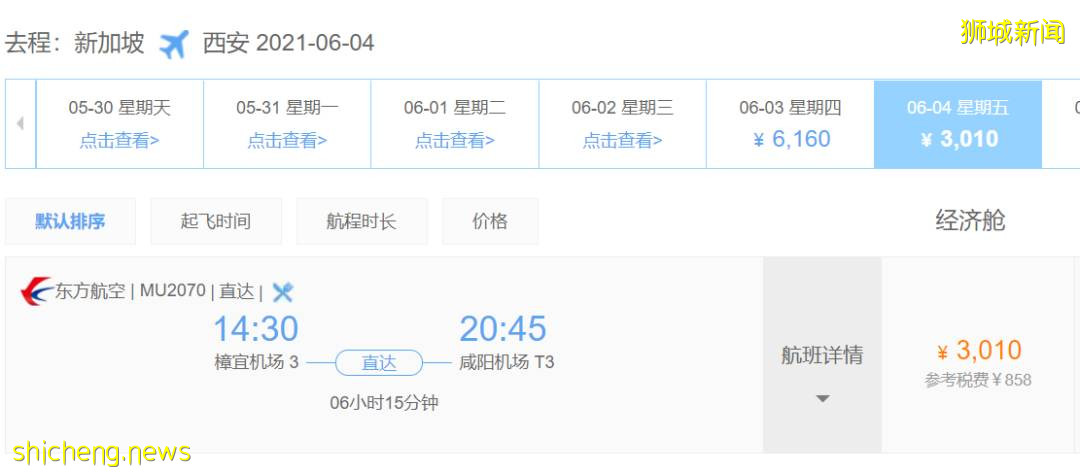Select the 06-01 星期二 date tab
This screenshot has height=472, width=1080.
pos(455,124)
